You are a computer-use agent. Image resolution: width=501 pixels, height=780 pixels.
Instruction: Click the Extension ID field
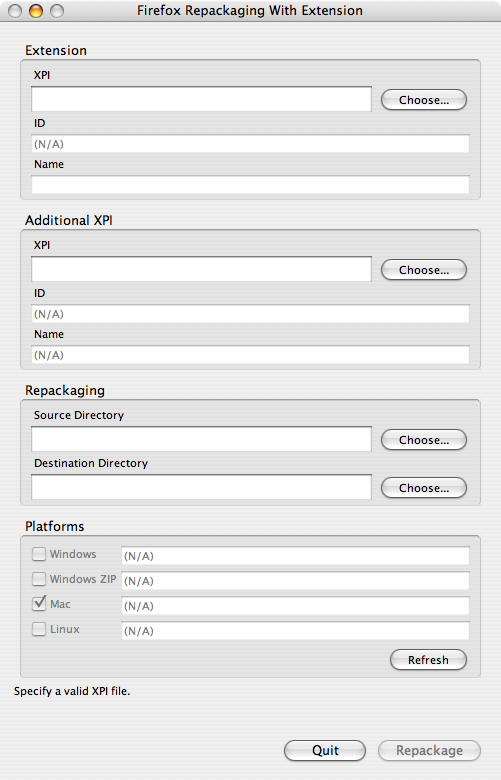(250, 144)
